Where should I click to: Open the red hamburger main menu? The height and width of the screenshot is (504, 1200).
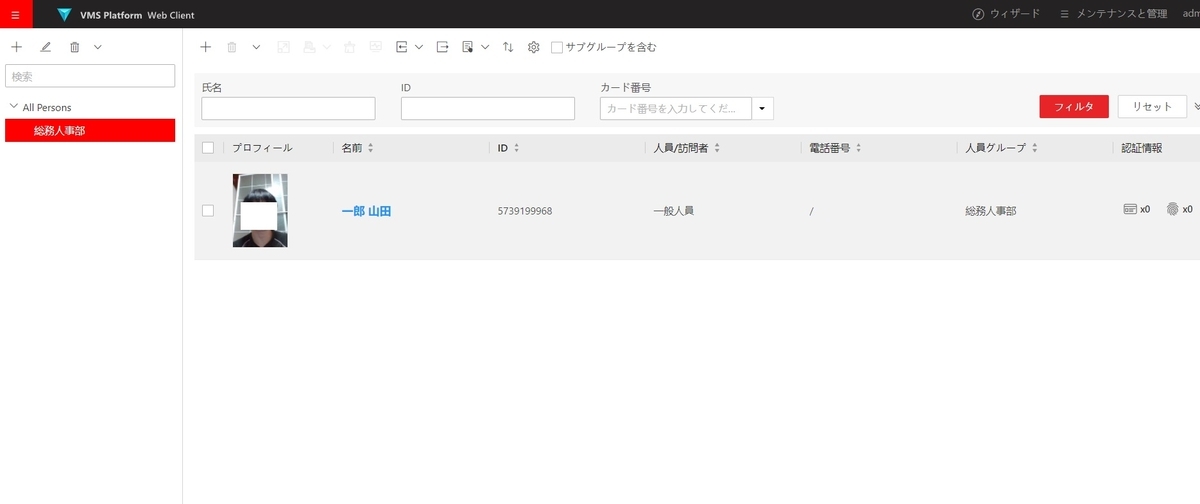(x=15, y=14)
